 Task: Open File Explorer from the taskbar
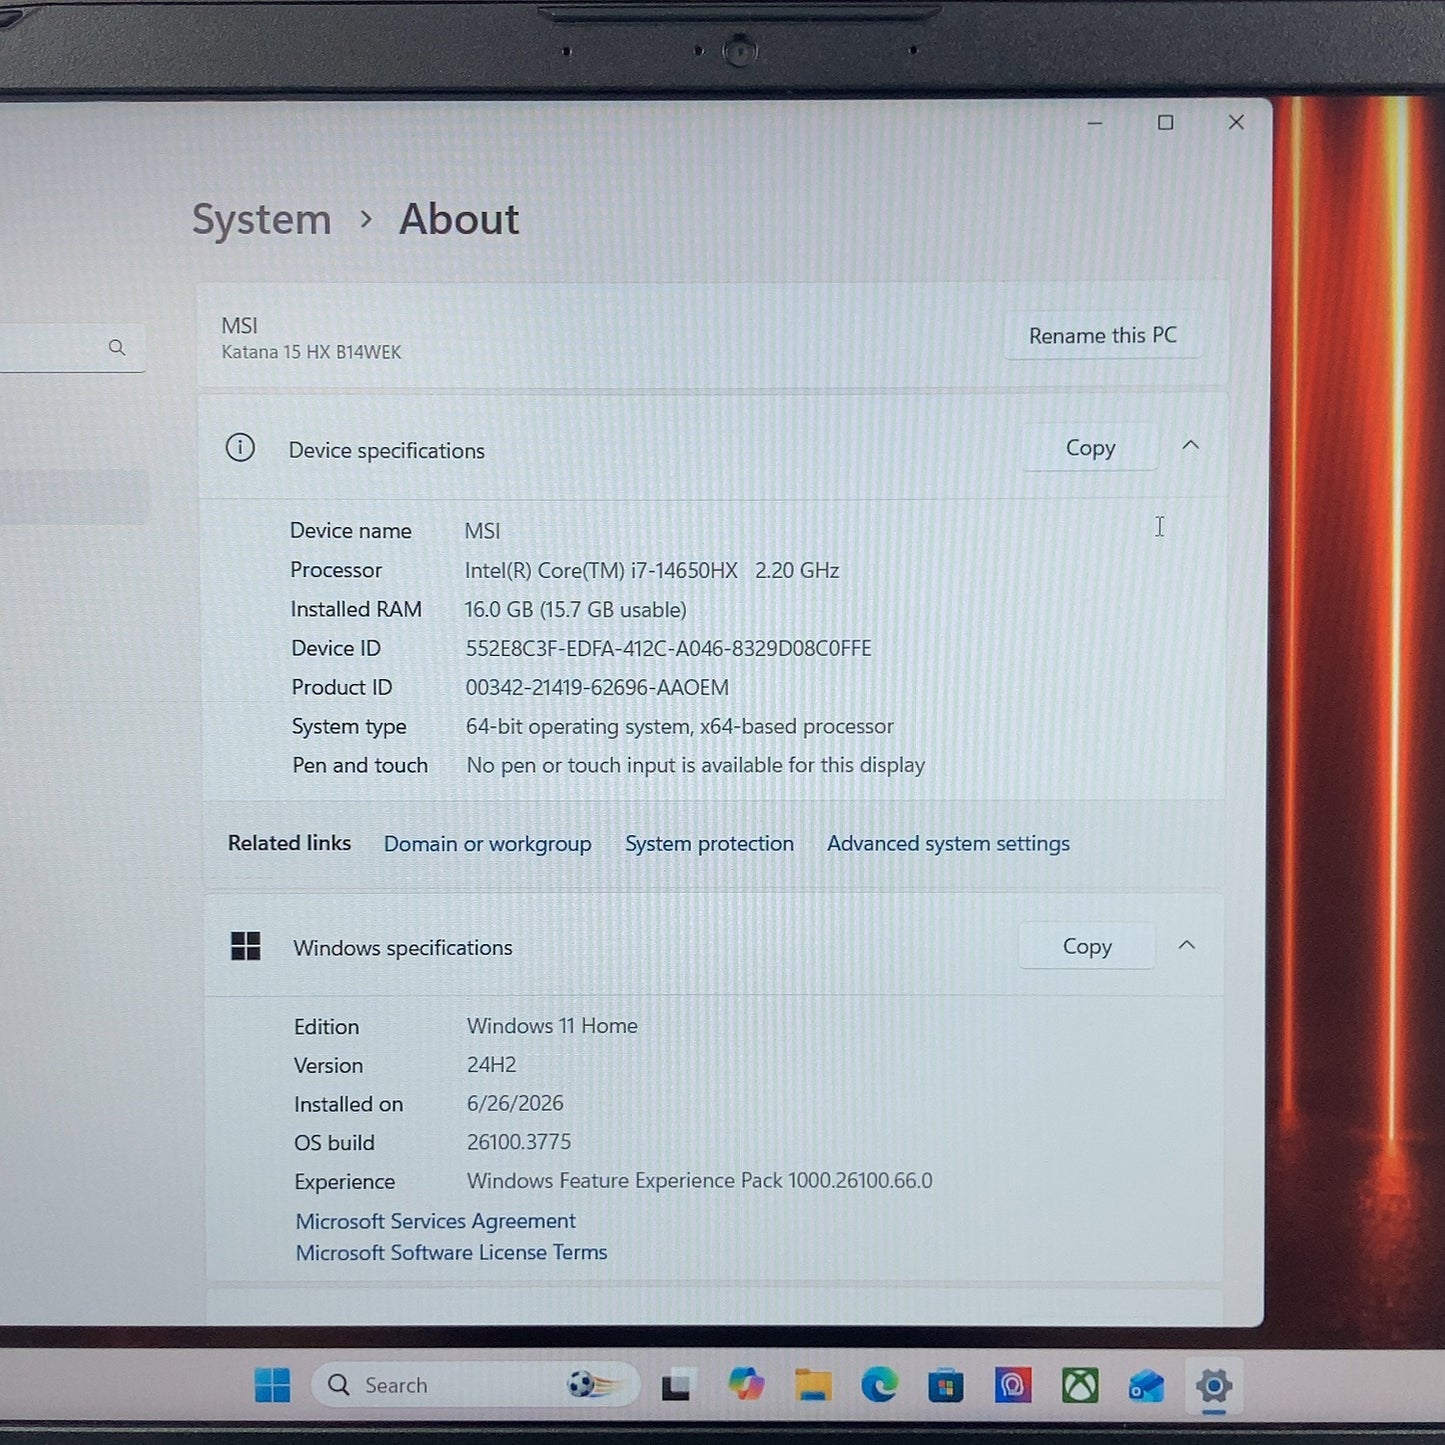coord(813,1385)
